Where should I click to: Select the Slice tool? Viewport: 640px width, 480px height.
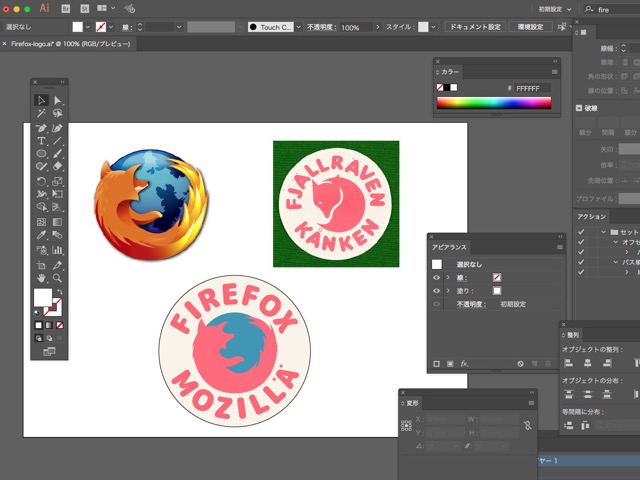[x=58, y=265]
